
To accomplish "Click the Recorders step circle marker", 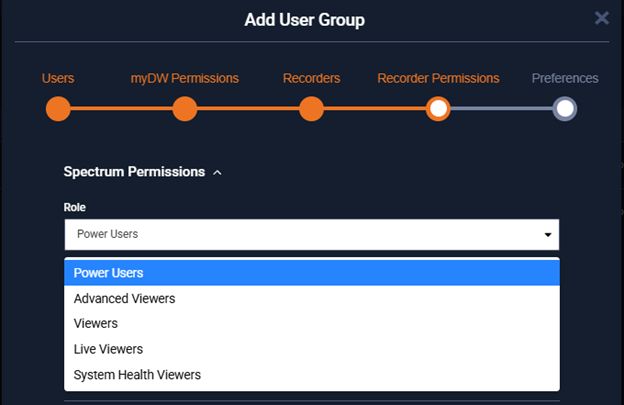I will pos(311,108).
